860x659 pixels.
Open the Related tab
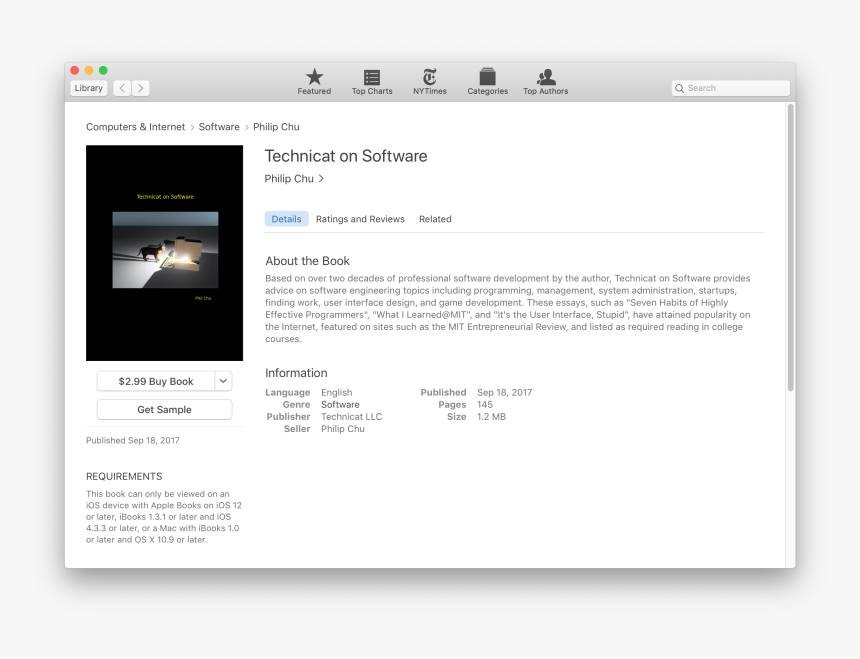pos(435,219)
